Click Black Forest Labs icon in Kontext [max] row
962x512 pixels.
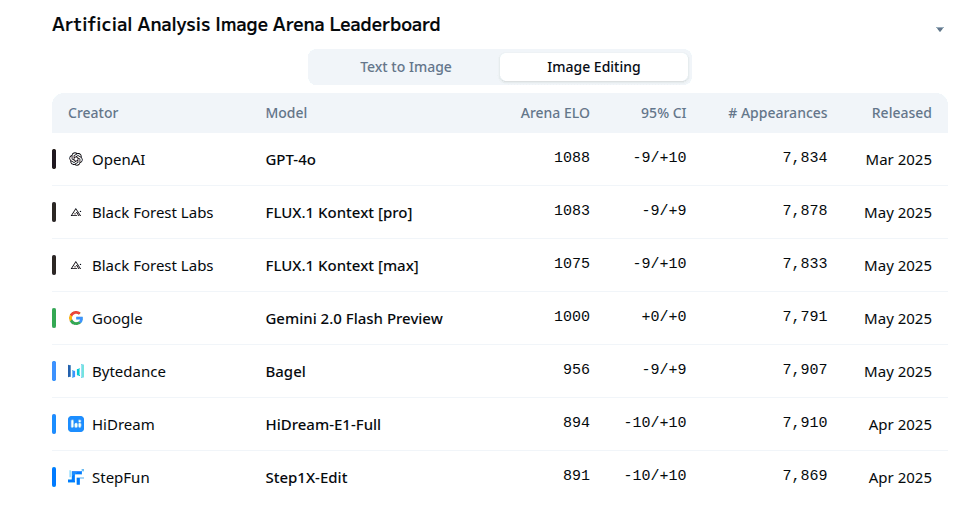click(x=76, y=266)
